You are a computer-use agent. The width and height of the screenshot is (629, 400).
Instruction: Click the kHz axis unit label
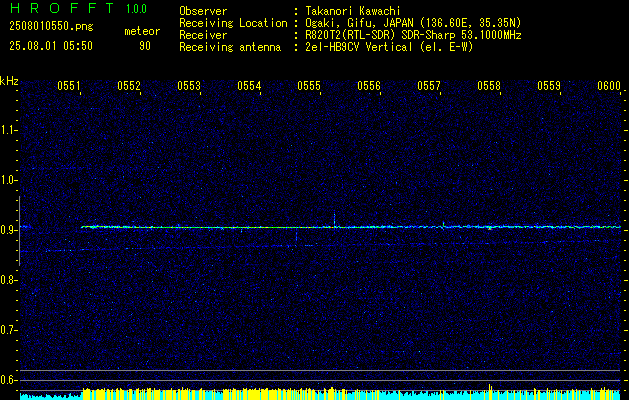[9, 81]
